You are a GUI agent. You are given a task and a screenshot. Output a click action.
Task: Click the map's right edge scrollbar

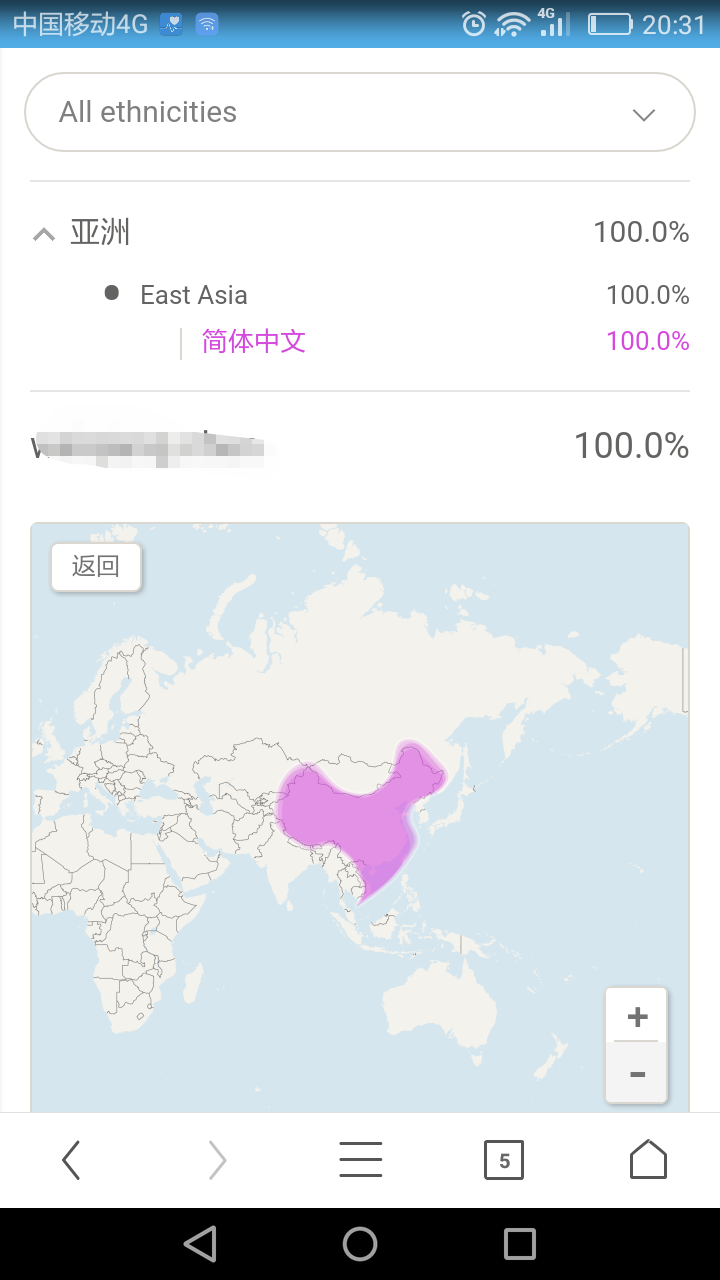685,679
